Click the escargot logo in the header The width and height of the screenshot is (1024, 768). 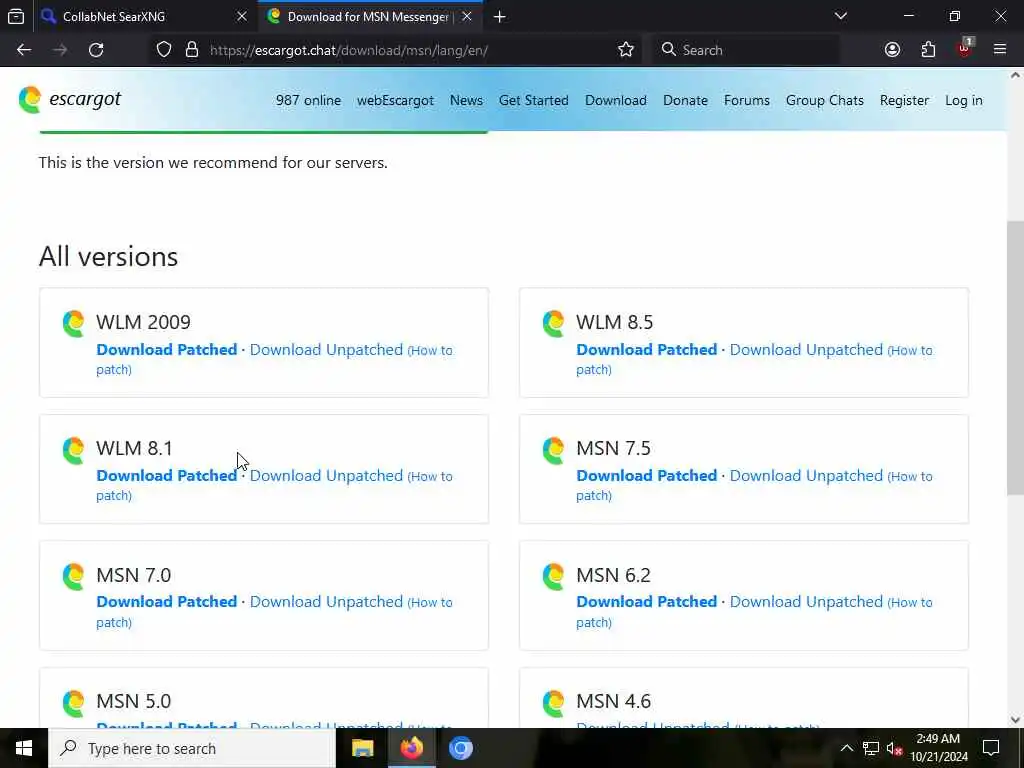point(70,99)
